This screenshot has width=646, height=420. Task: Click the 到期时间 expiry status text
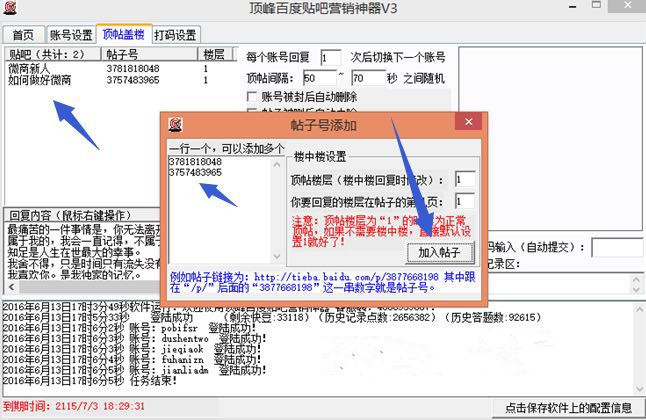[x=74, y=406]
